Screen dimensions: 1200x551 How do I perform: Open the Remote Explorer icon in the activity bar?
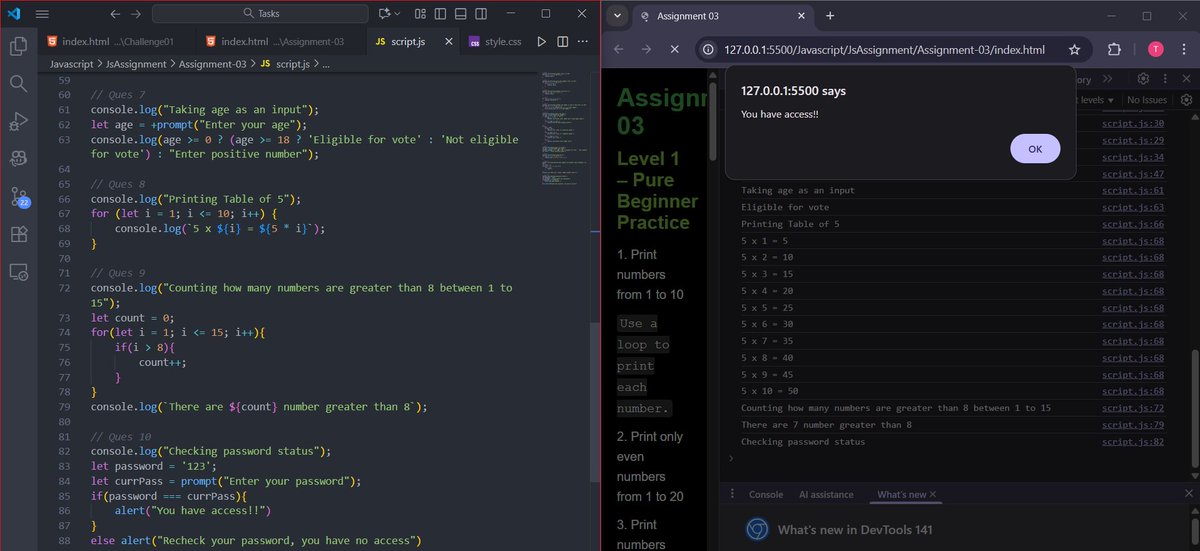point(18,271)
